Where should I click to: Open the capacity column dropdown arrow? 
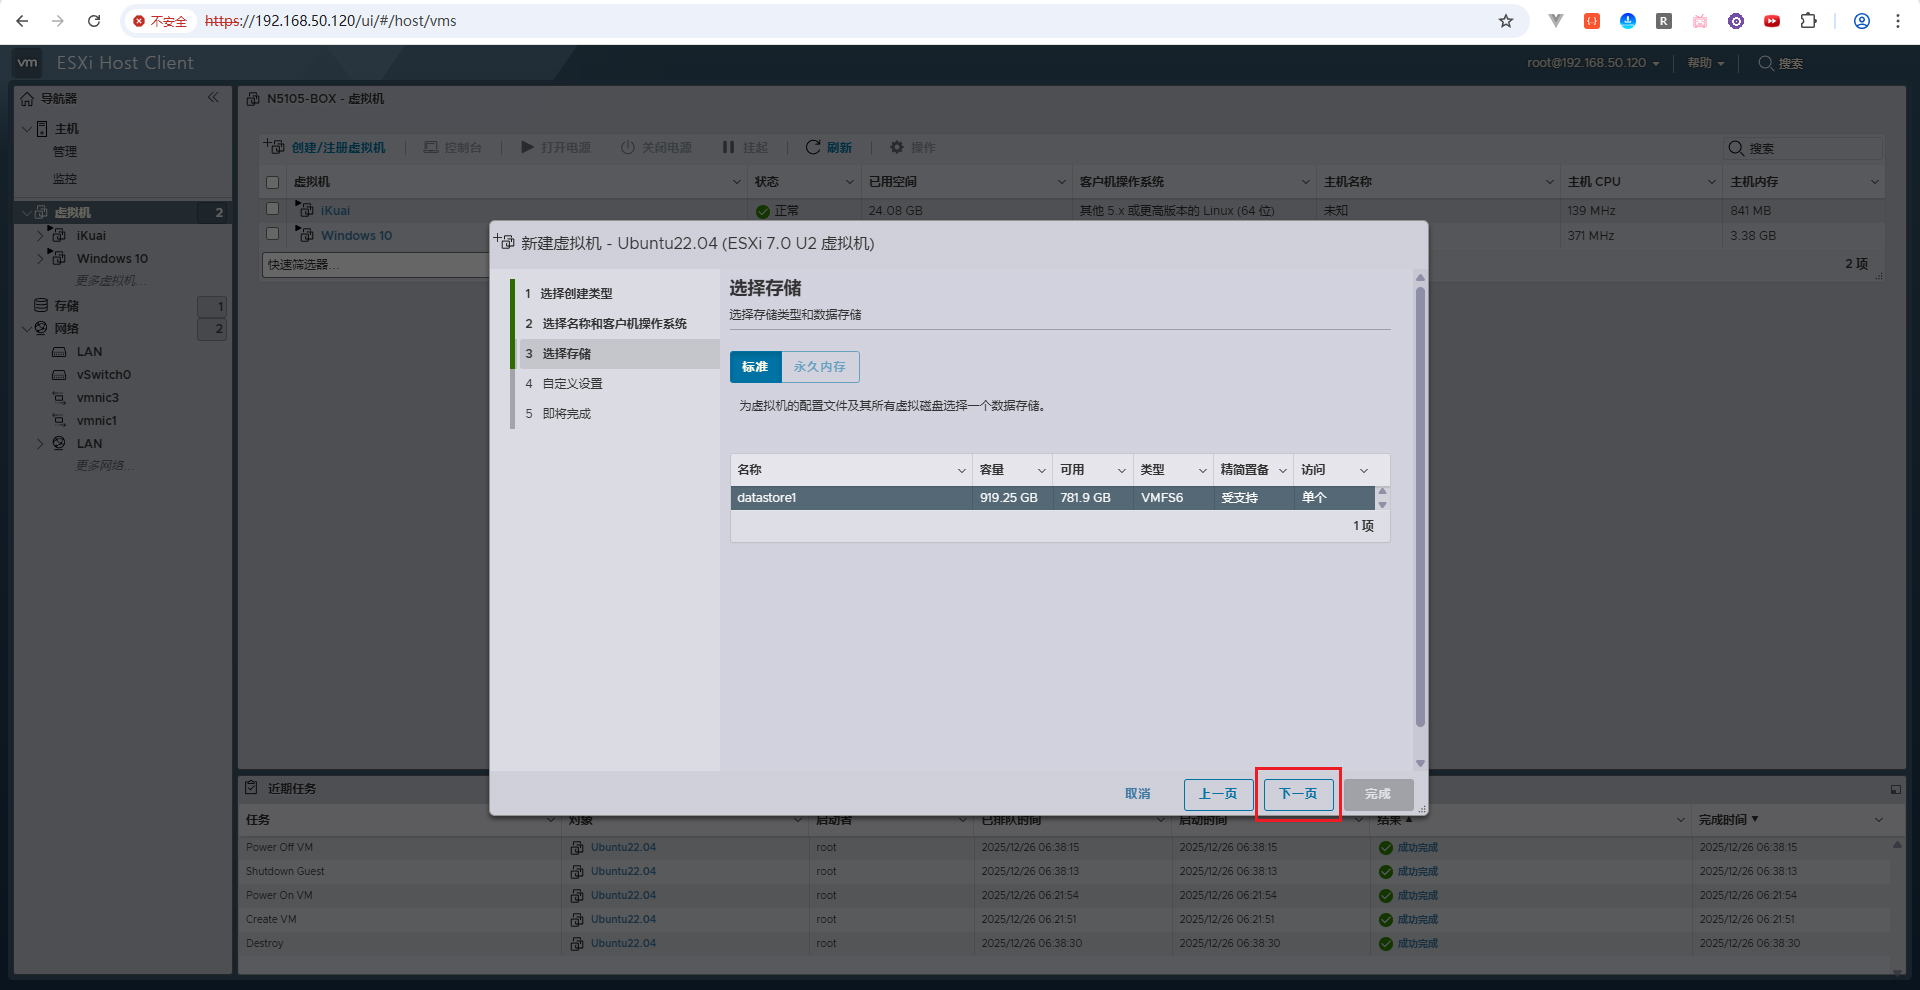point(1041,470)
